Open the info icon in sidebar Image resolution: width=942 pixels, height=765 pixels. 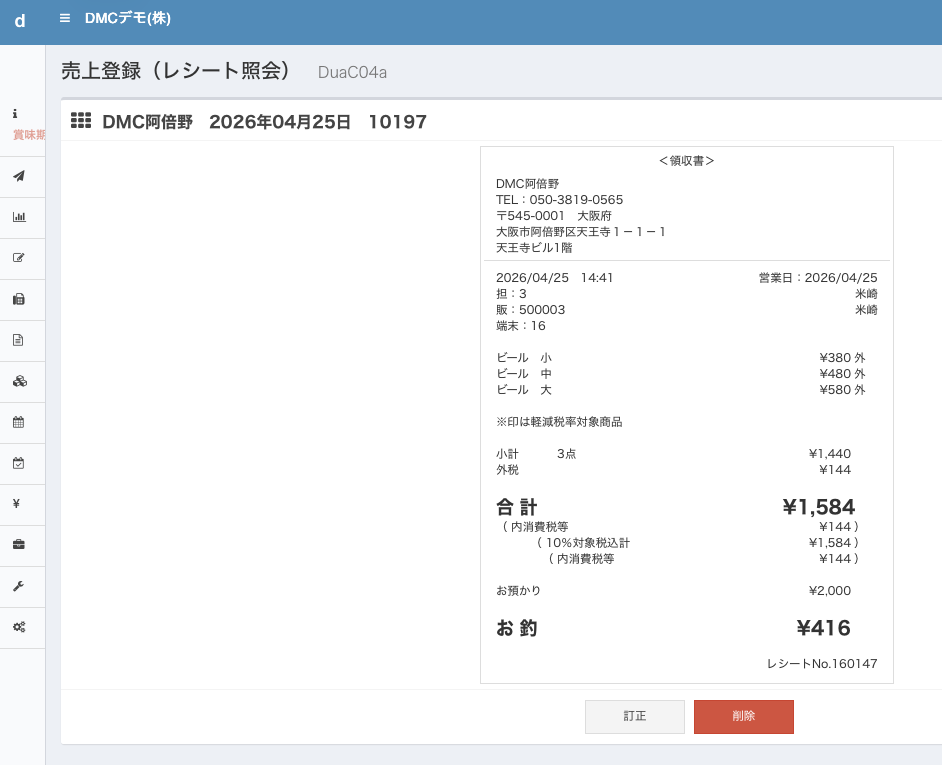click(15, 115)
